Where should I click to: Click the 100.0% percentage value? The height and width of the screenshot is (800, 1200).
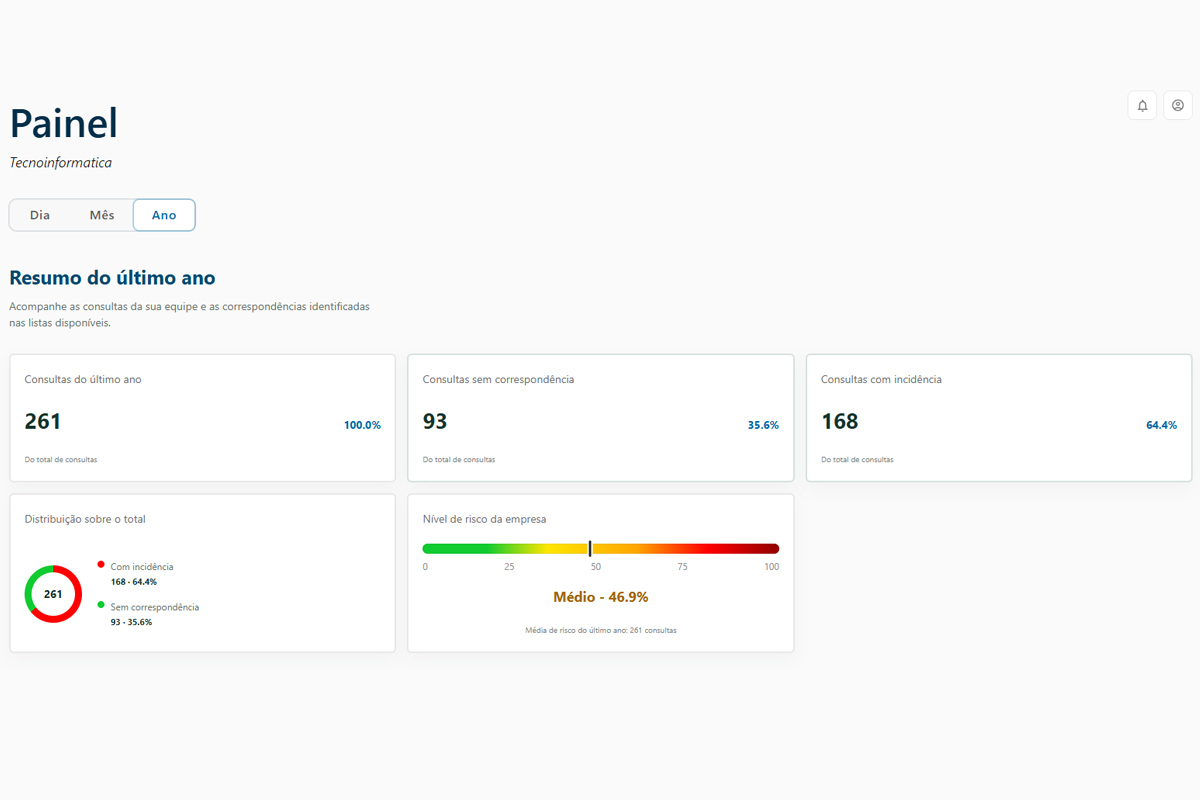pos(362,425)
